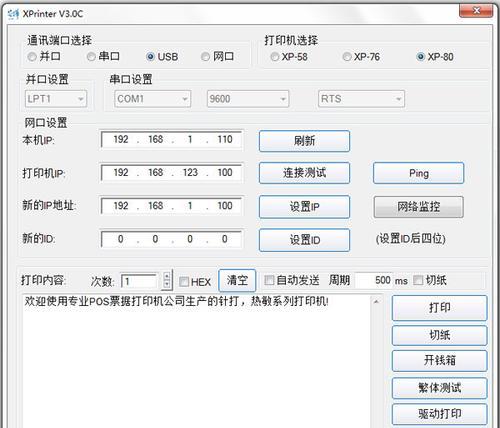
Task: Open the LPT1 parallel port dropdown
Action: tap(56, 99)
